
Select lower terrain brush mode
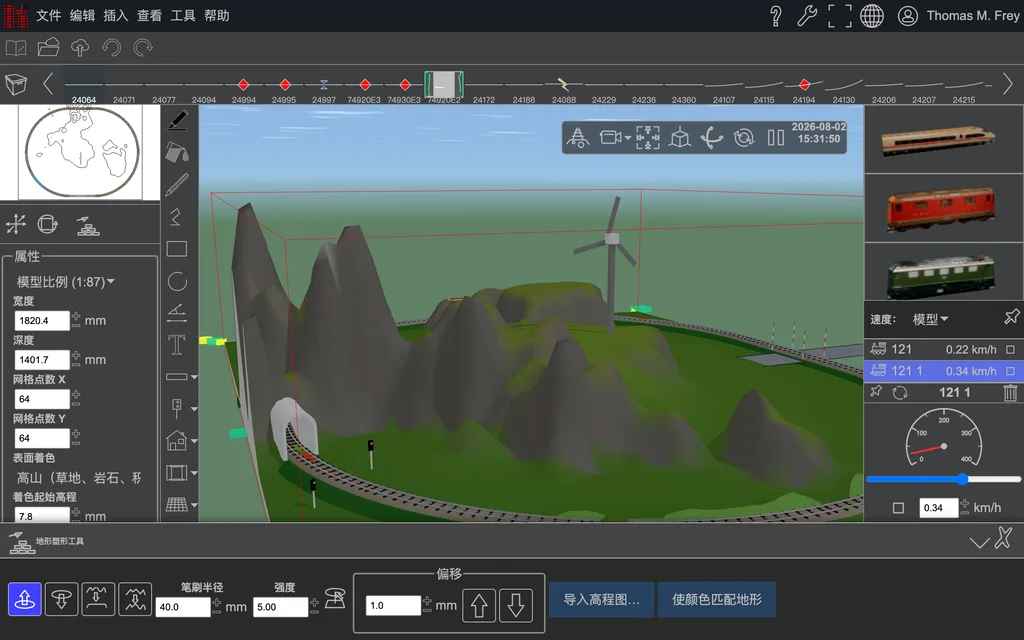[x=61, y=600]
